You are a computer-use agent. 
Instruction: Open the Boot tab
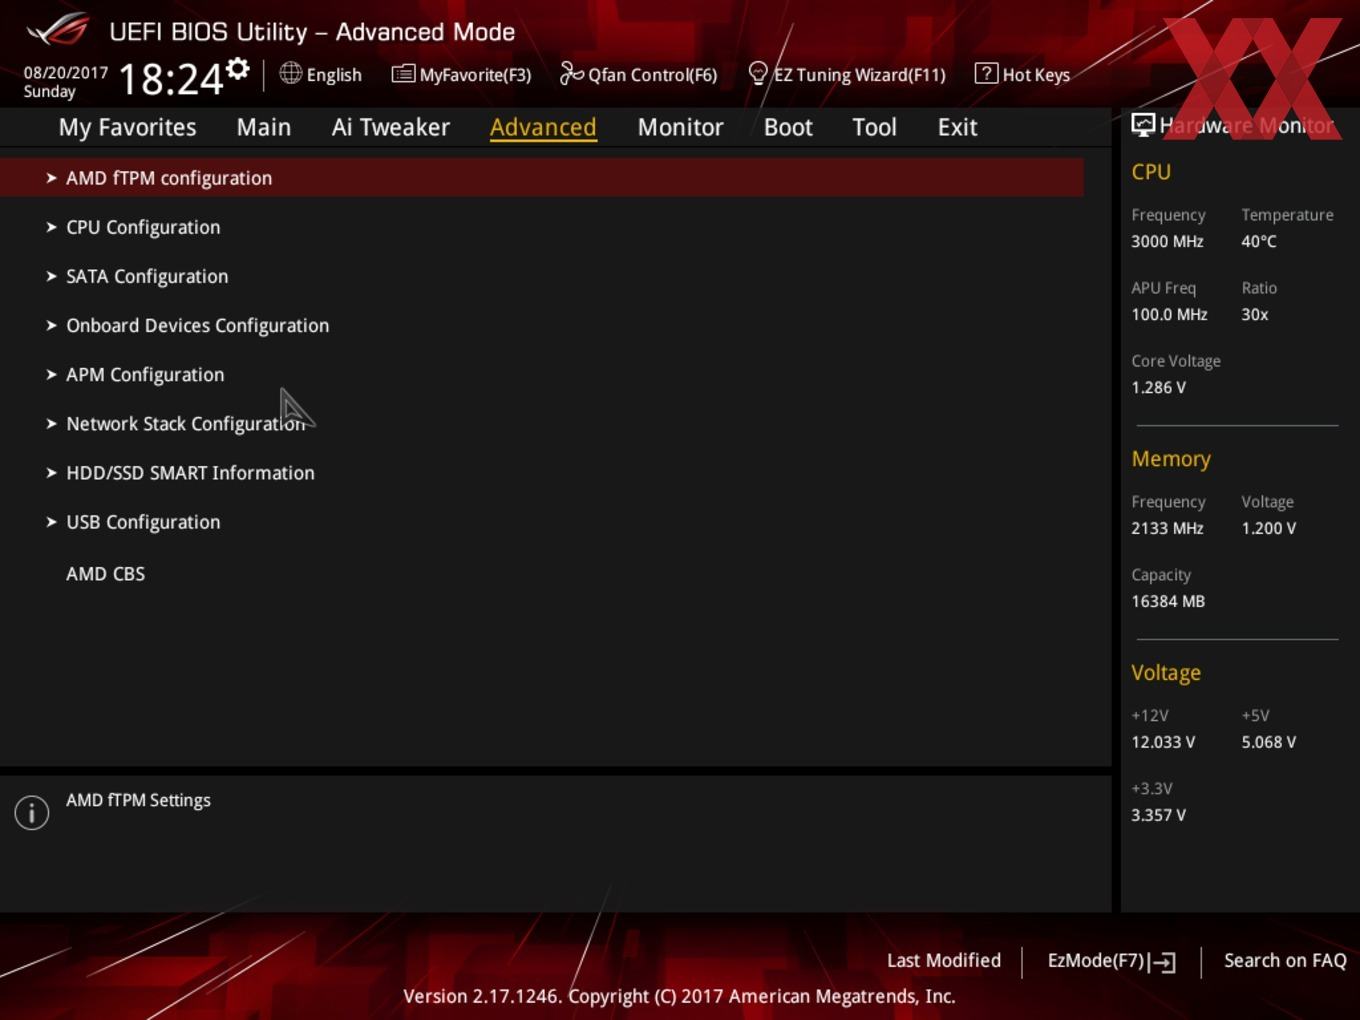pos(788,127)
